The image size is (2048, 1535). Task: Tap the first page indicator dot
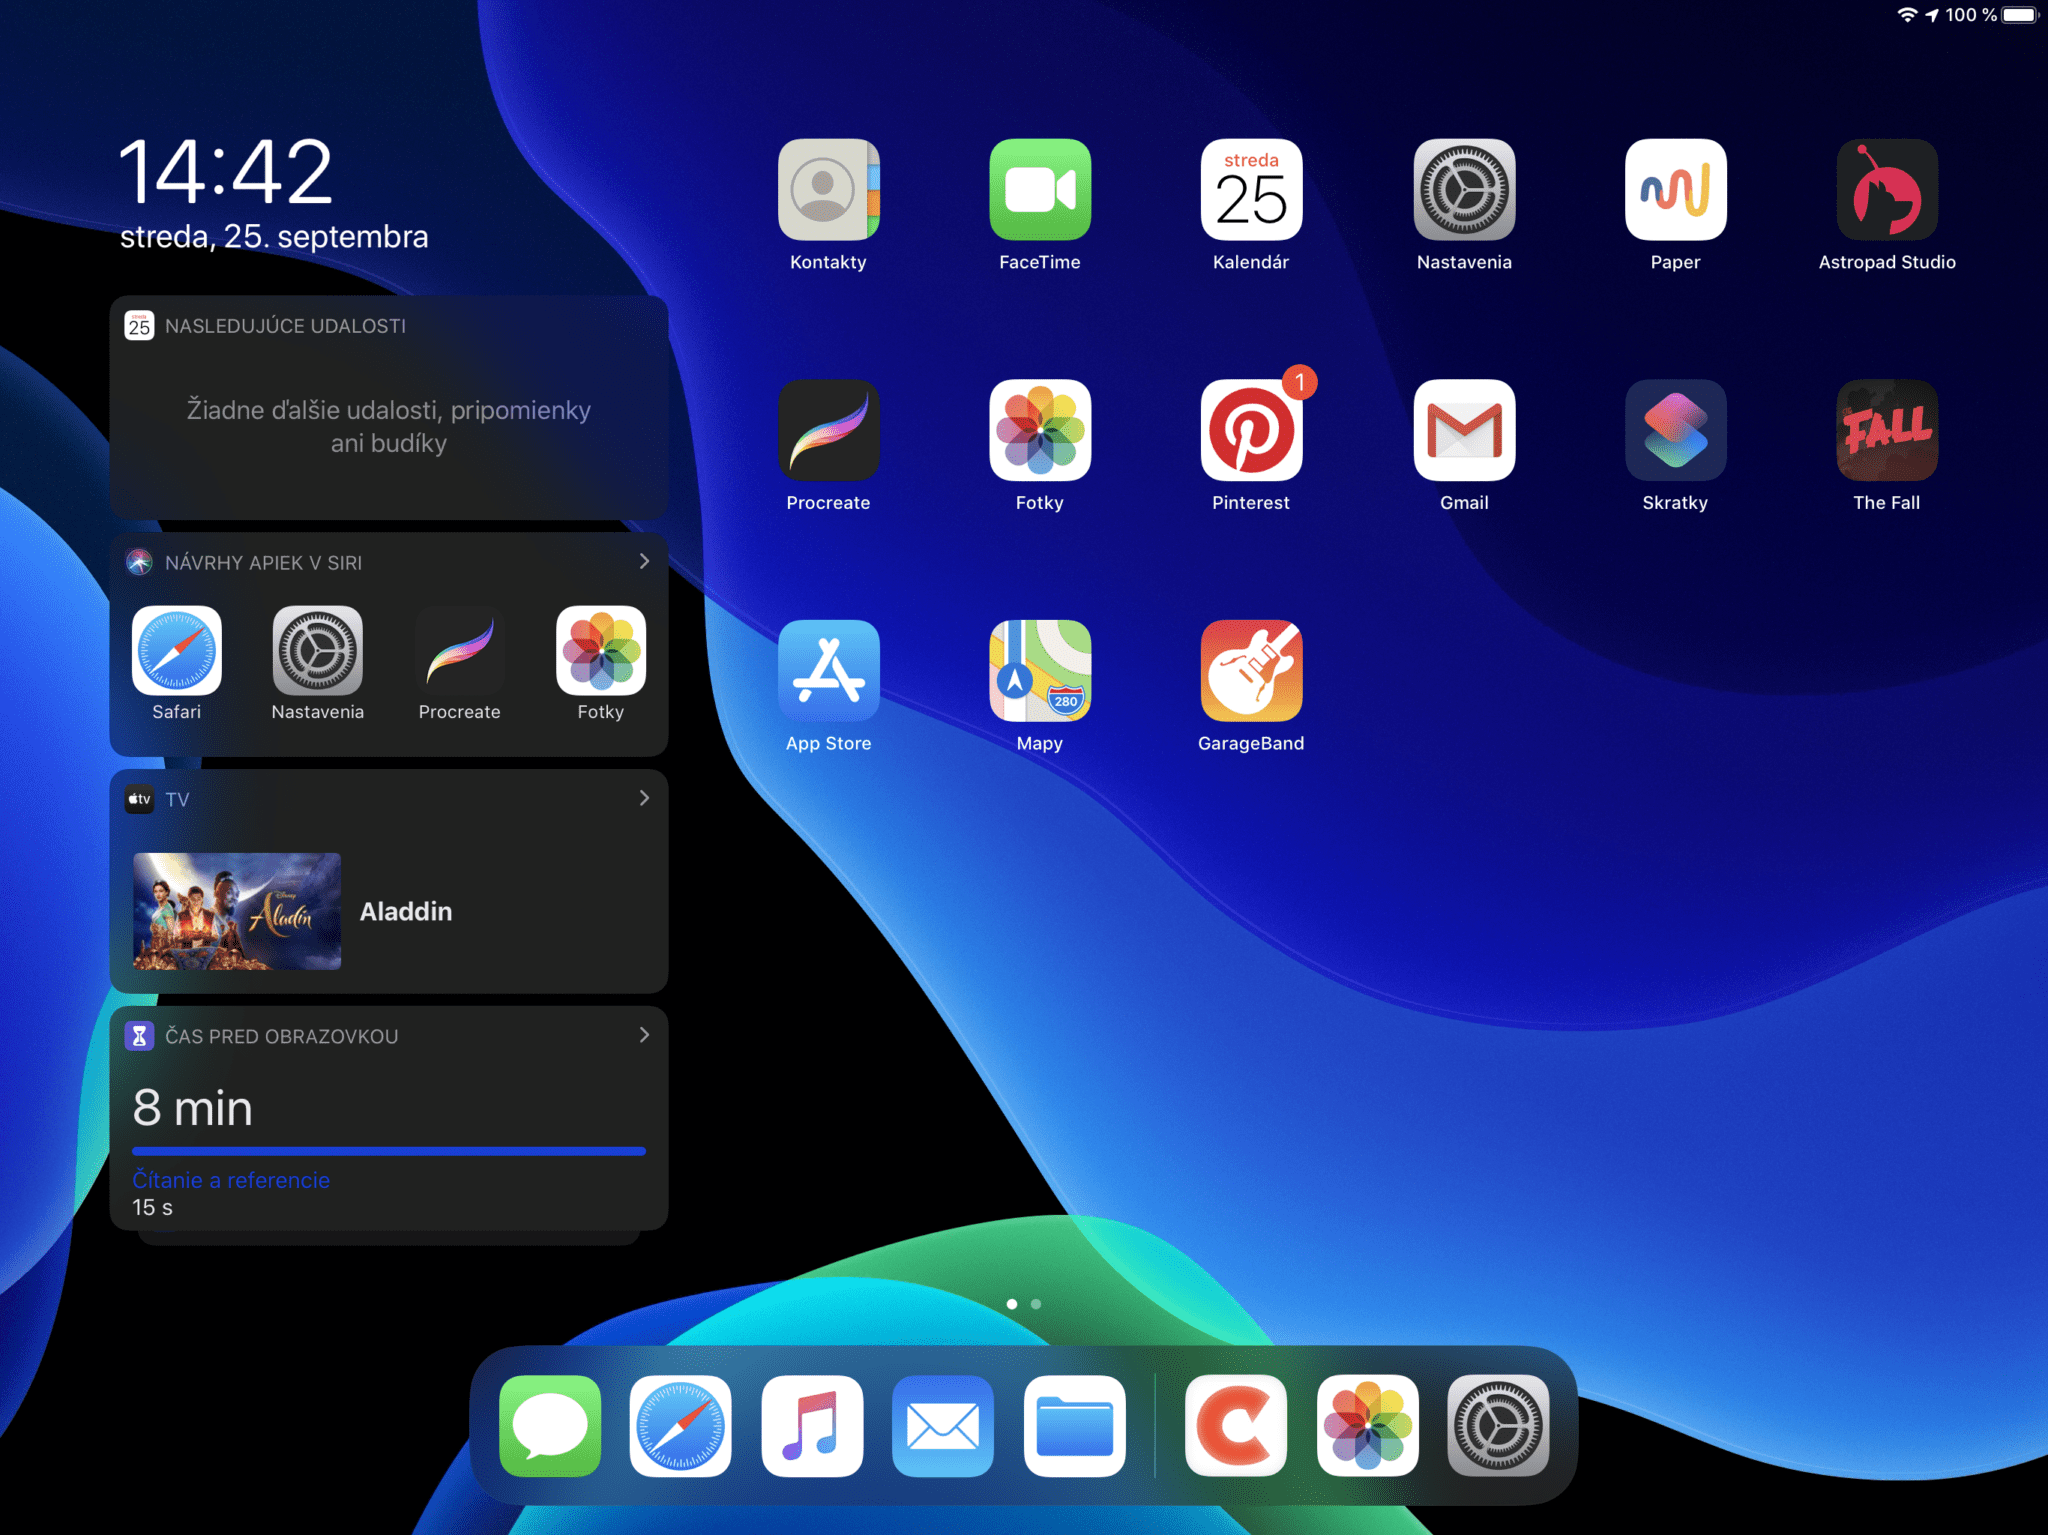1012,1304
